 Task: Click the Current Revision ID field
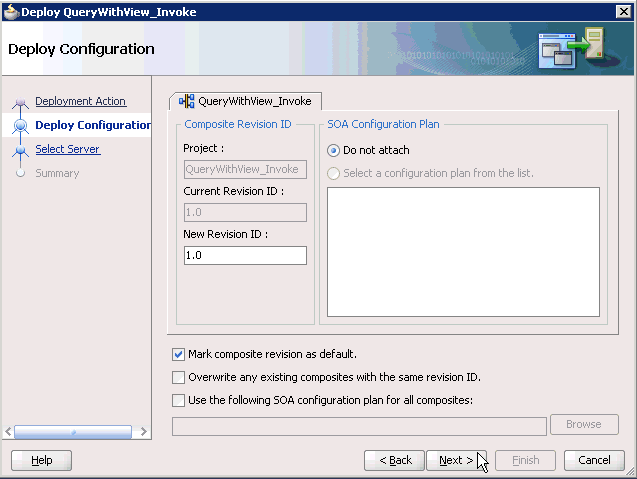[245, 212]
